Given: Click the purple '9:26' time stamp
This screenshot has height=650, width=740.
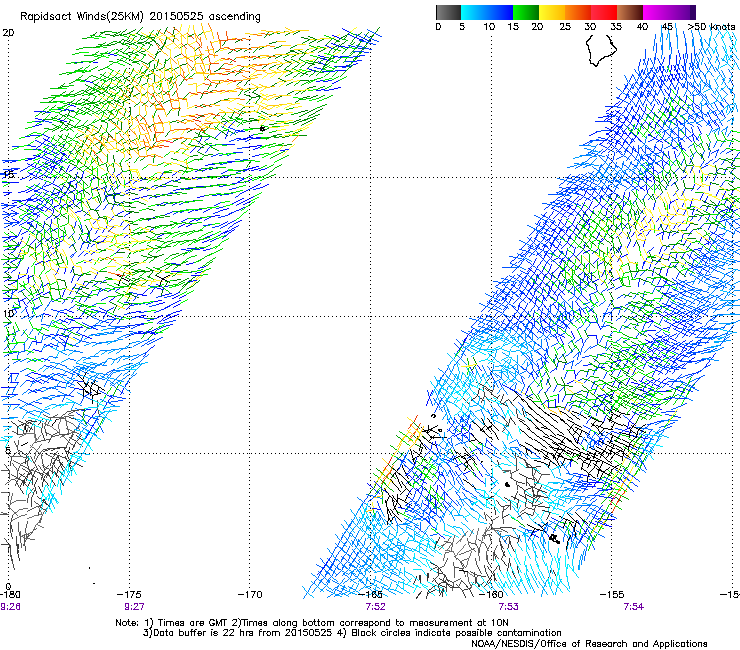Looking at the screenshot, I should click(x=10, y=607).
